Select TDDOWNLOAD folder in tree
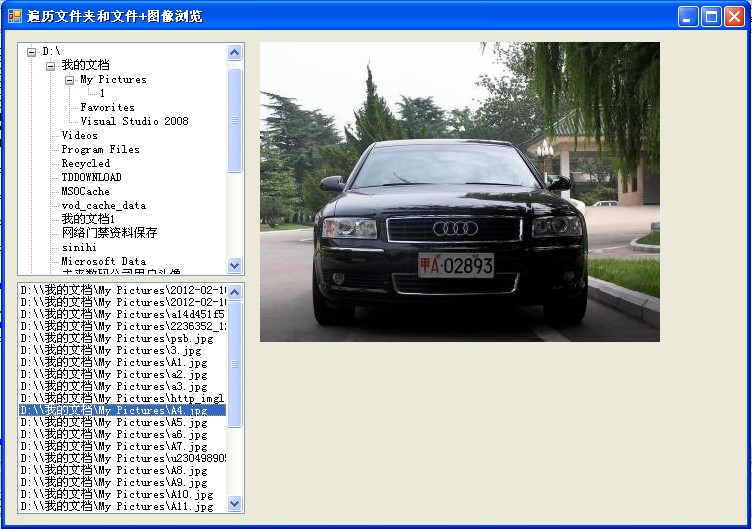The height and width of the screenshot is (529, 752). pos(91,177)
